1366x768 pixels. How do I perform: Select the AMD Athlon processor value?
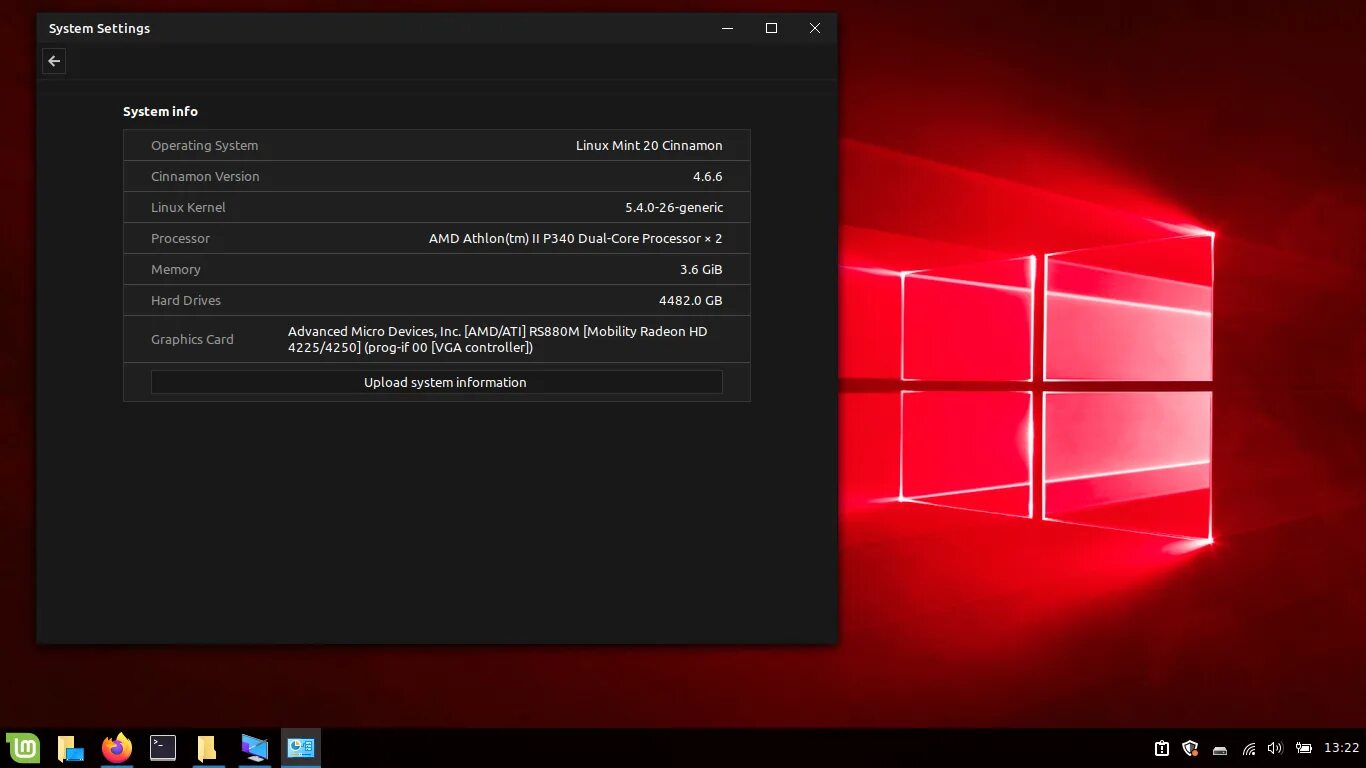(575, 238)
